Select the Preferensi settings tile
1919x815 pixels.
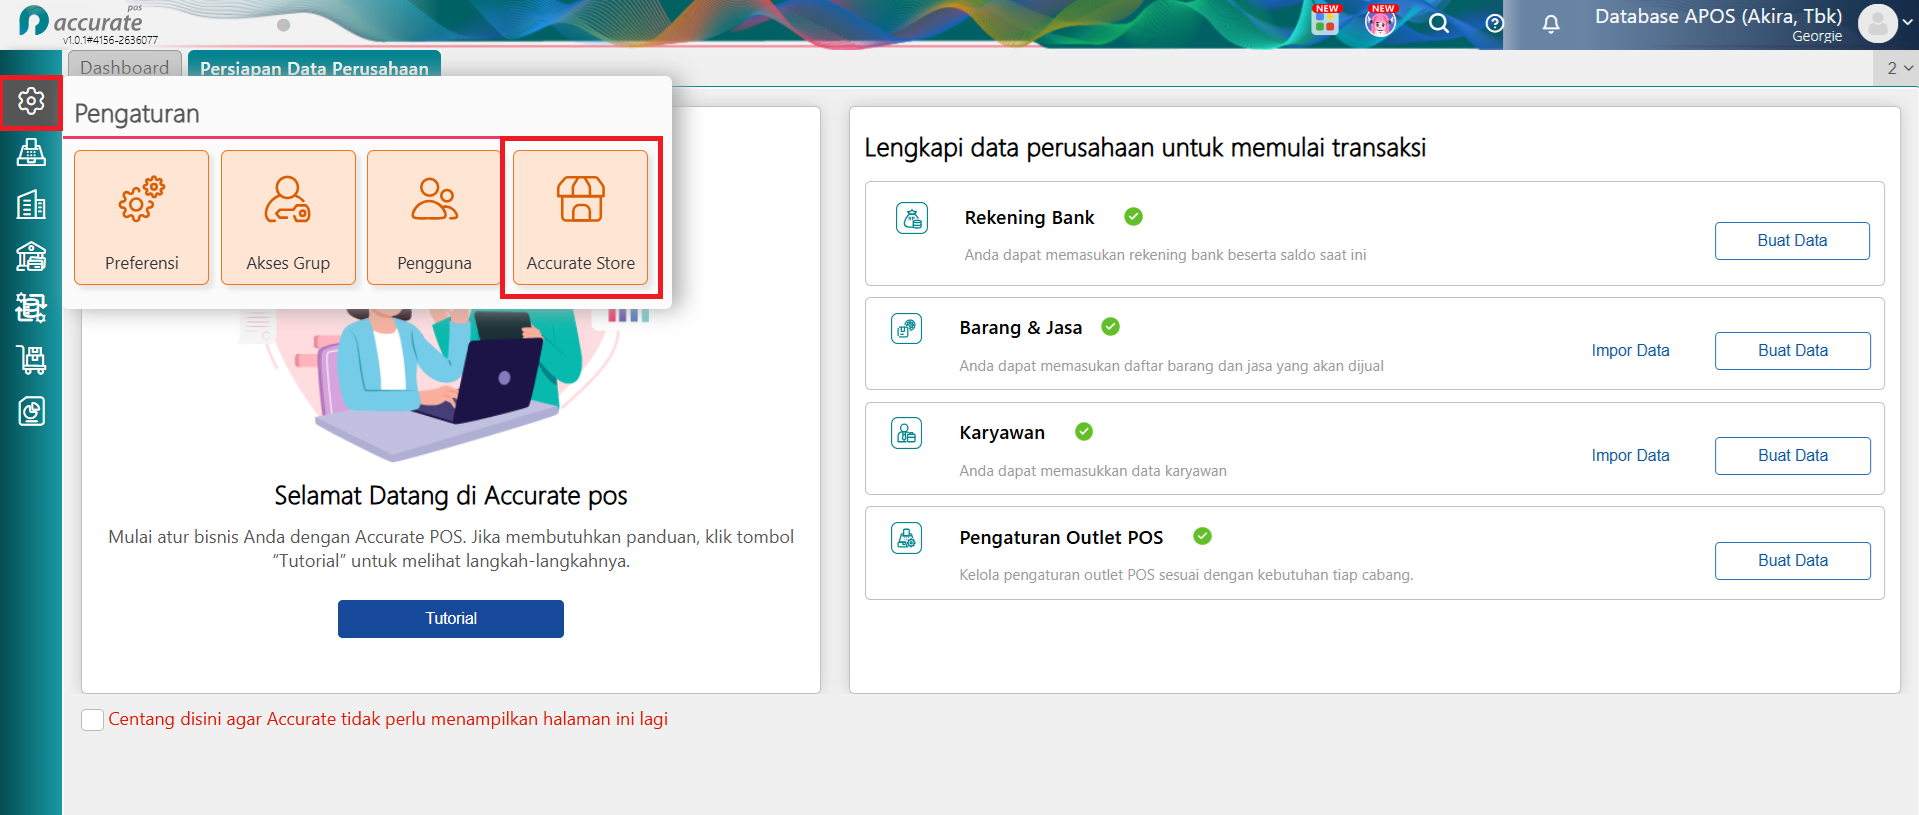[142, 218]
